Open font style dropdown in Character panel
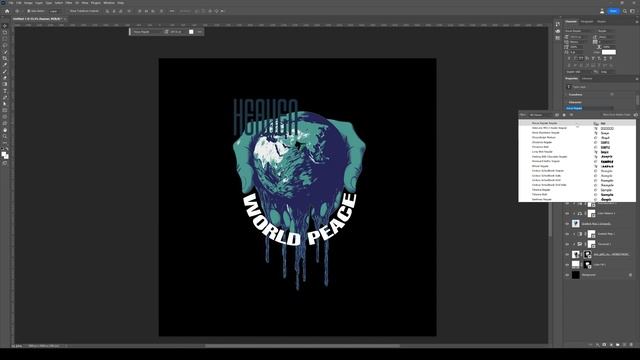 [606, 31]
